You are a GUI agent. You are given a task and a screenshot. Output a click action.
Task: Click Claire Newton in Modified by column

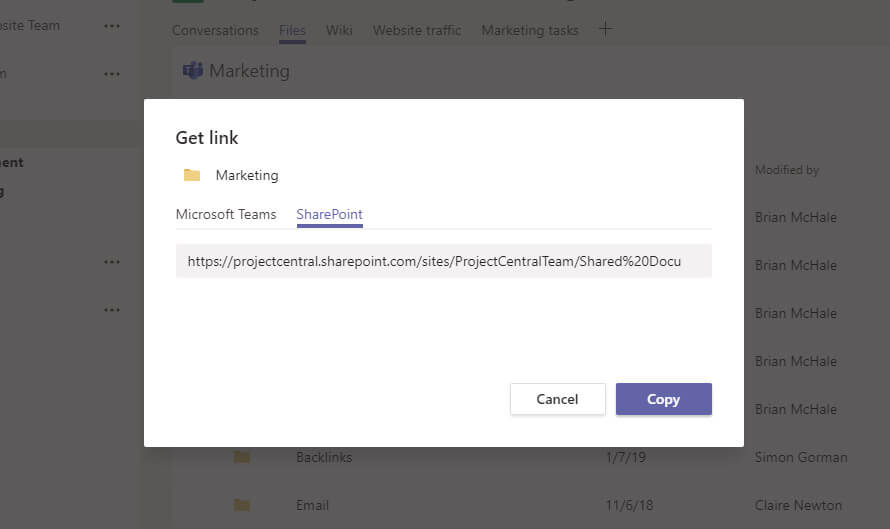coord(798,505)
